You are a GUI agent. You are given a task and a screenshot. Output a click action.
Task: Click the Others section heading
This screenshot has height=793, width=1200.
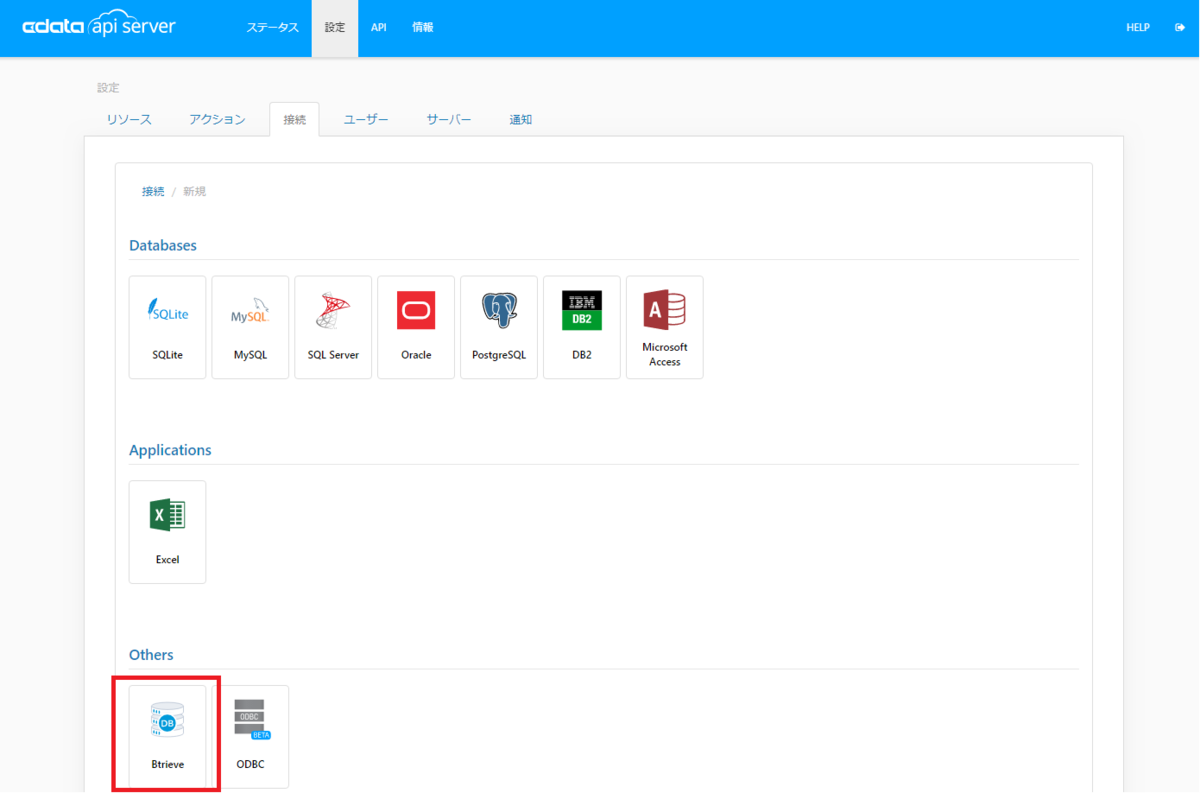coord(151,655)
